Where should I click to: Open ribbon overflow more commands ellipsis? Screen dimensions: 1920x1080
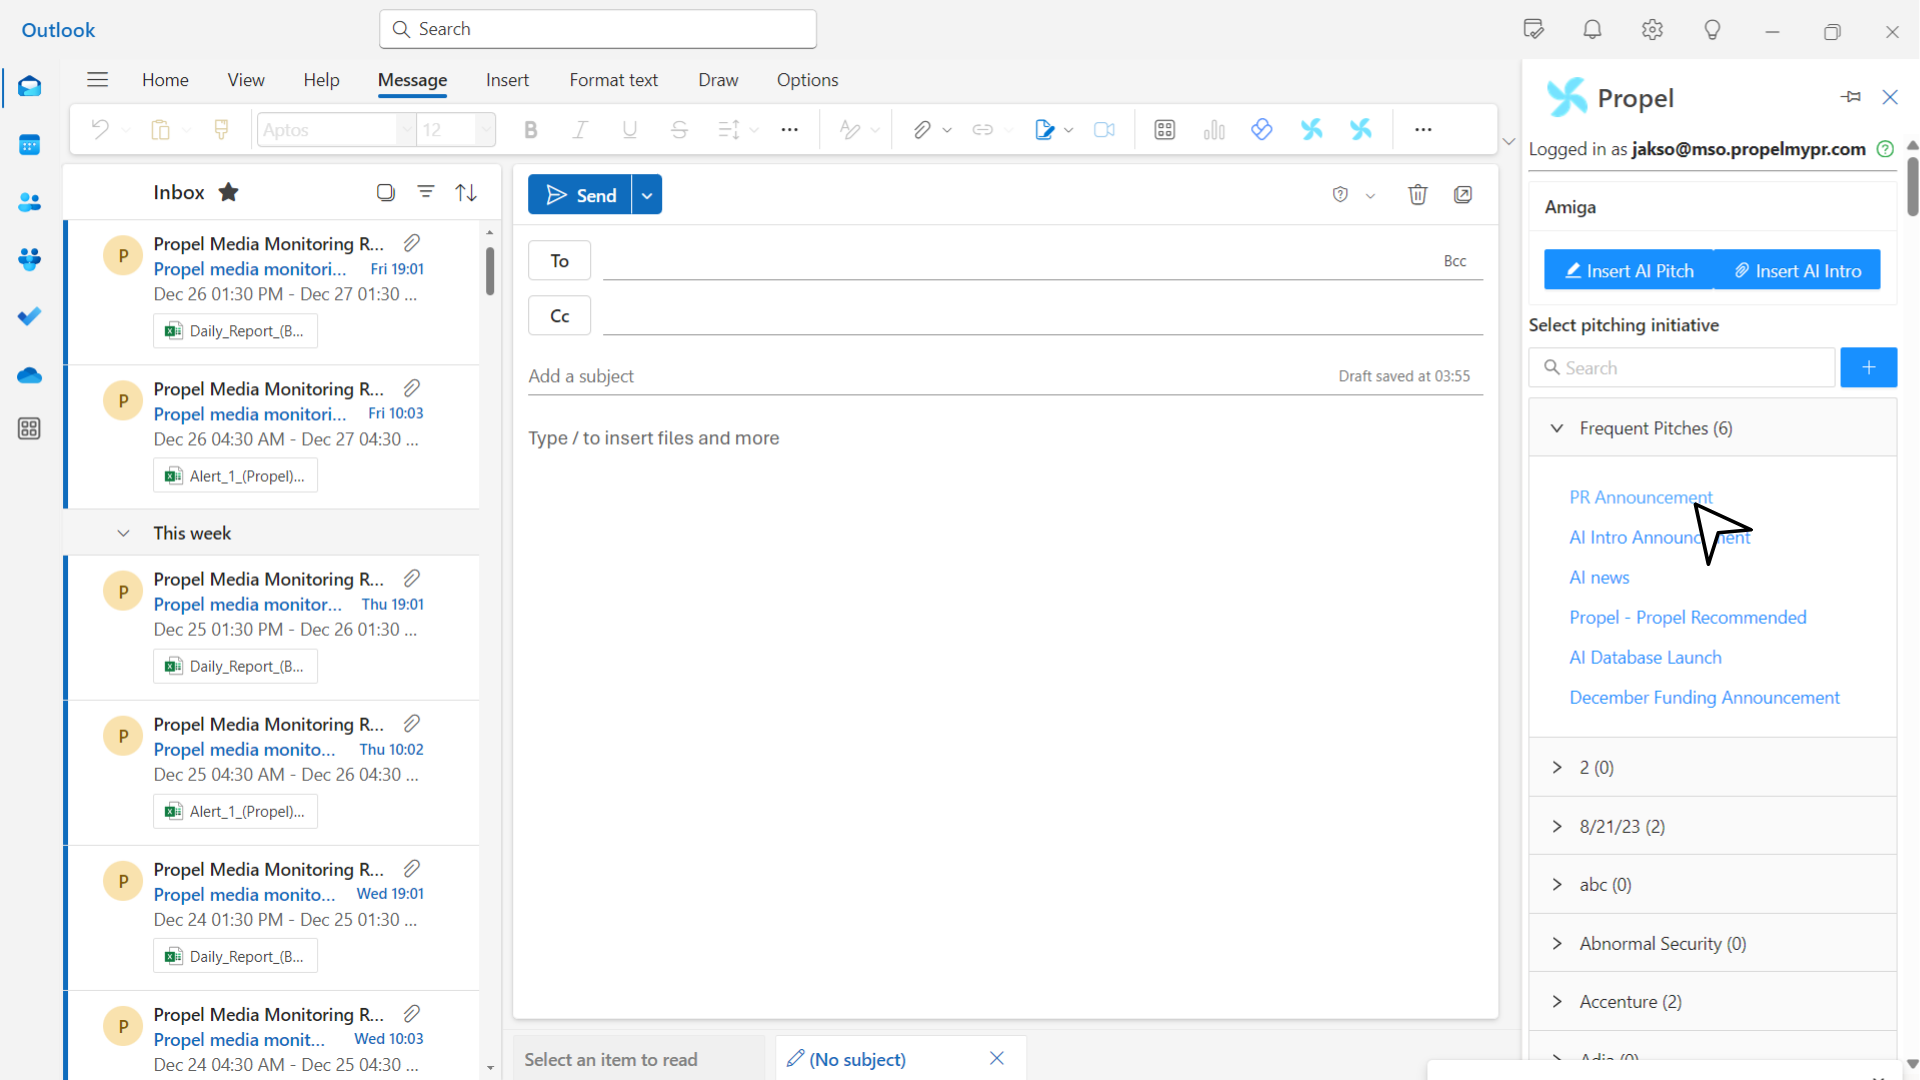coord(1423,130)
